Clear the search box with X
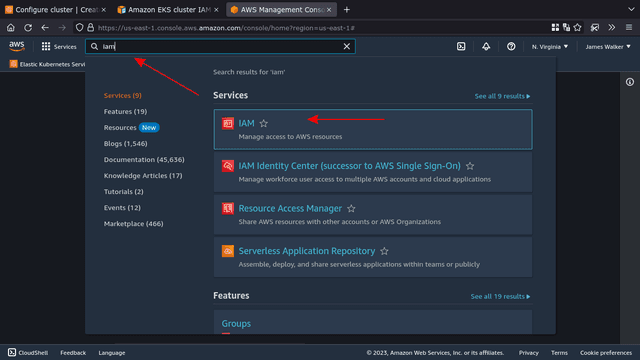This screenshot has height=360, width=640. pyautogui.click(x=347, y=47)
